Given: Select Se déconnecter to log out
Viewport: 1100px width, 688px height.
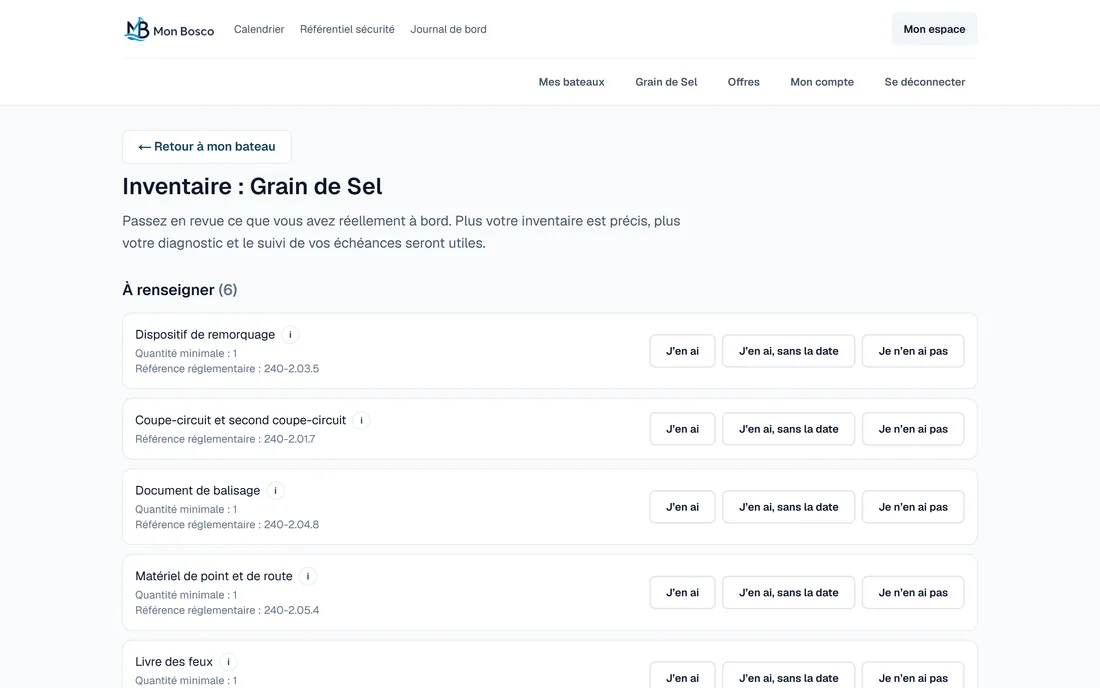Looking at the screenshot, I should point(925,82).
